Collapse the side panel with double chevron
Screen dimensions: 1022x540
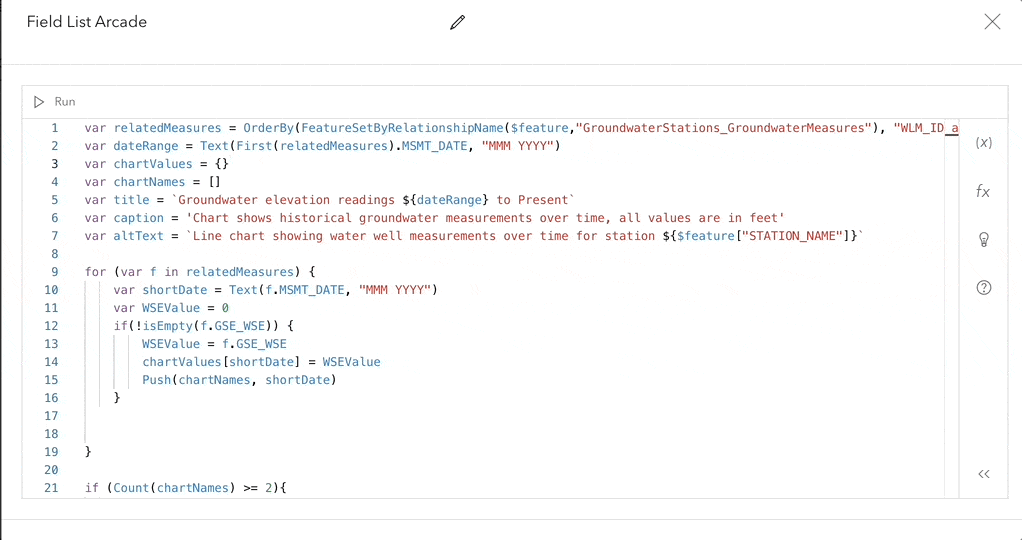click(984, 474)
